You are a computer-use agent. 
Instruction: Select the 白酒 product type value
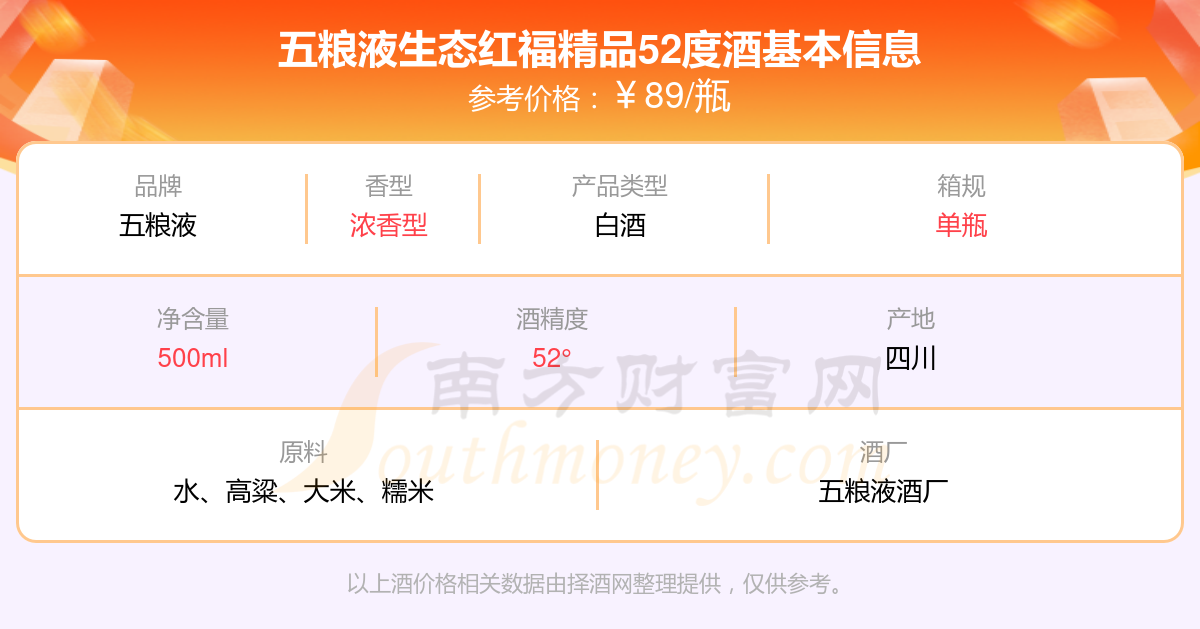(620, 225)
